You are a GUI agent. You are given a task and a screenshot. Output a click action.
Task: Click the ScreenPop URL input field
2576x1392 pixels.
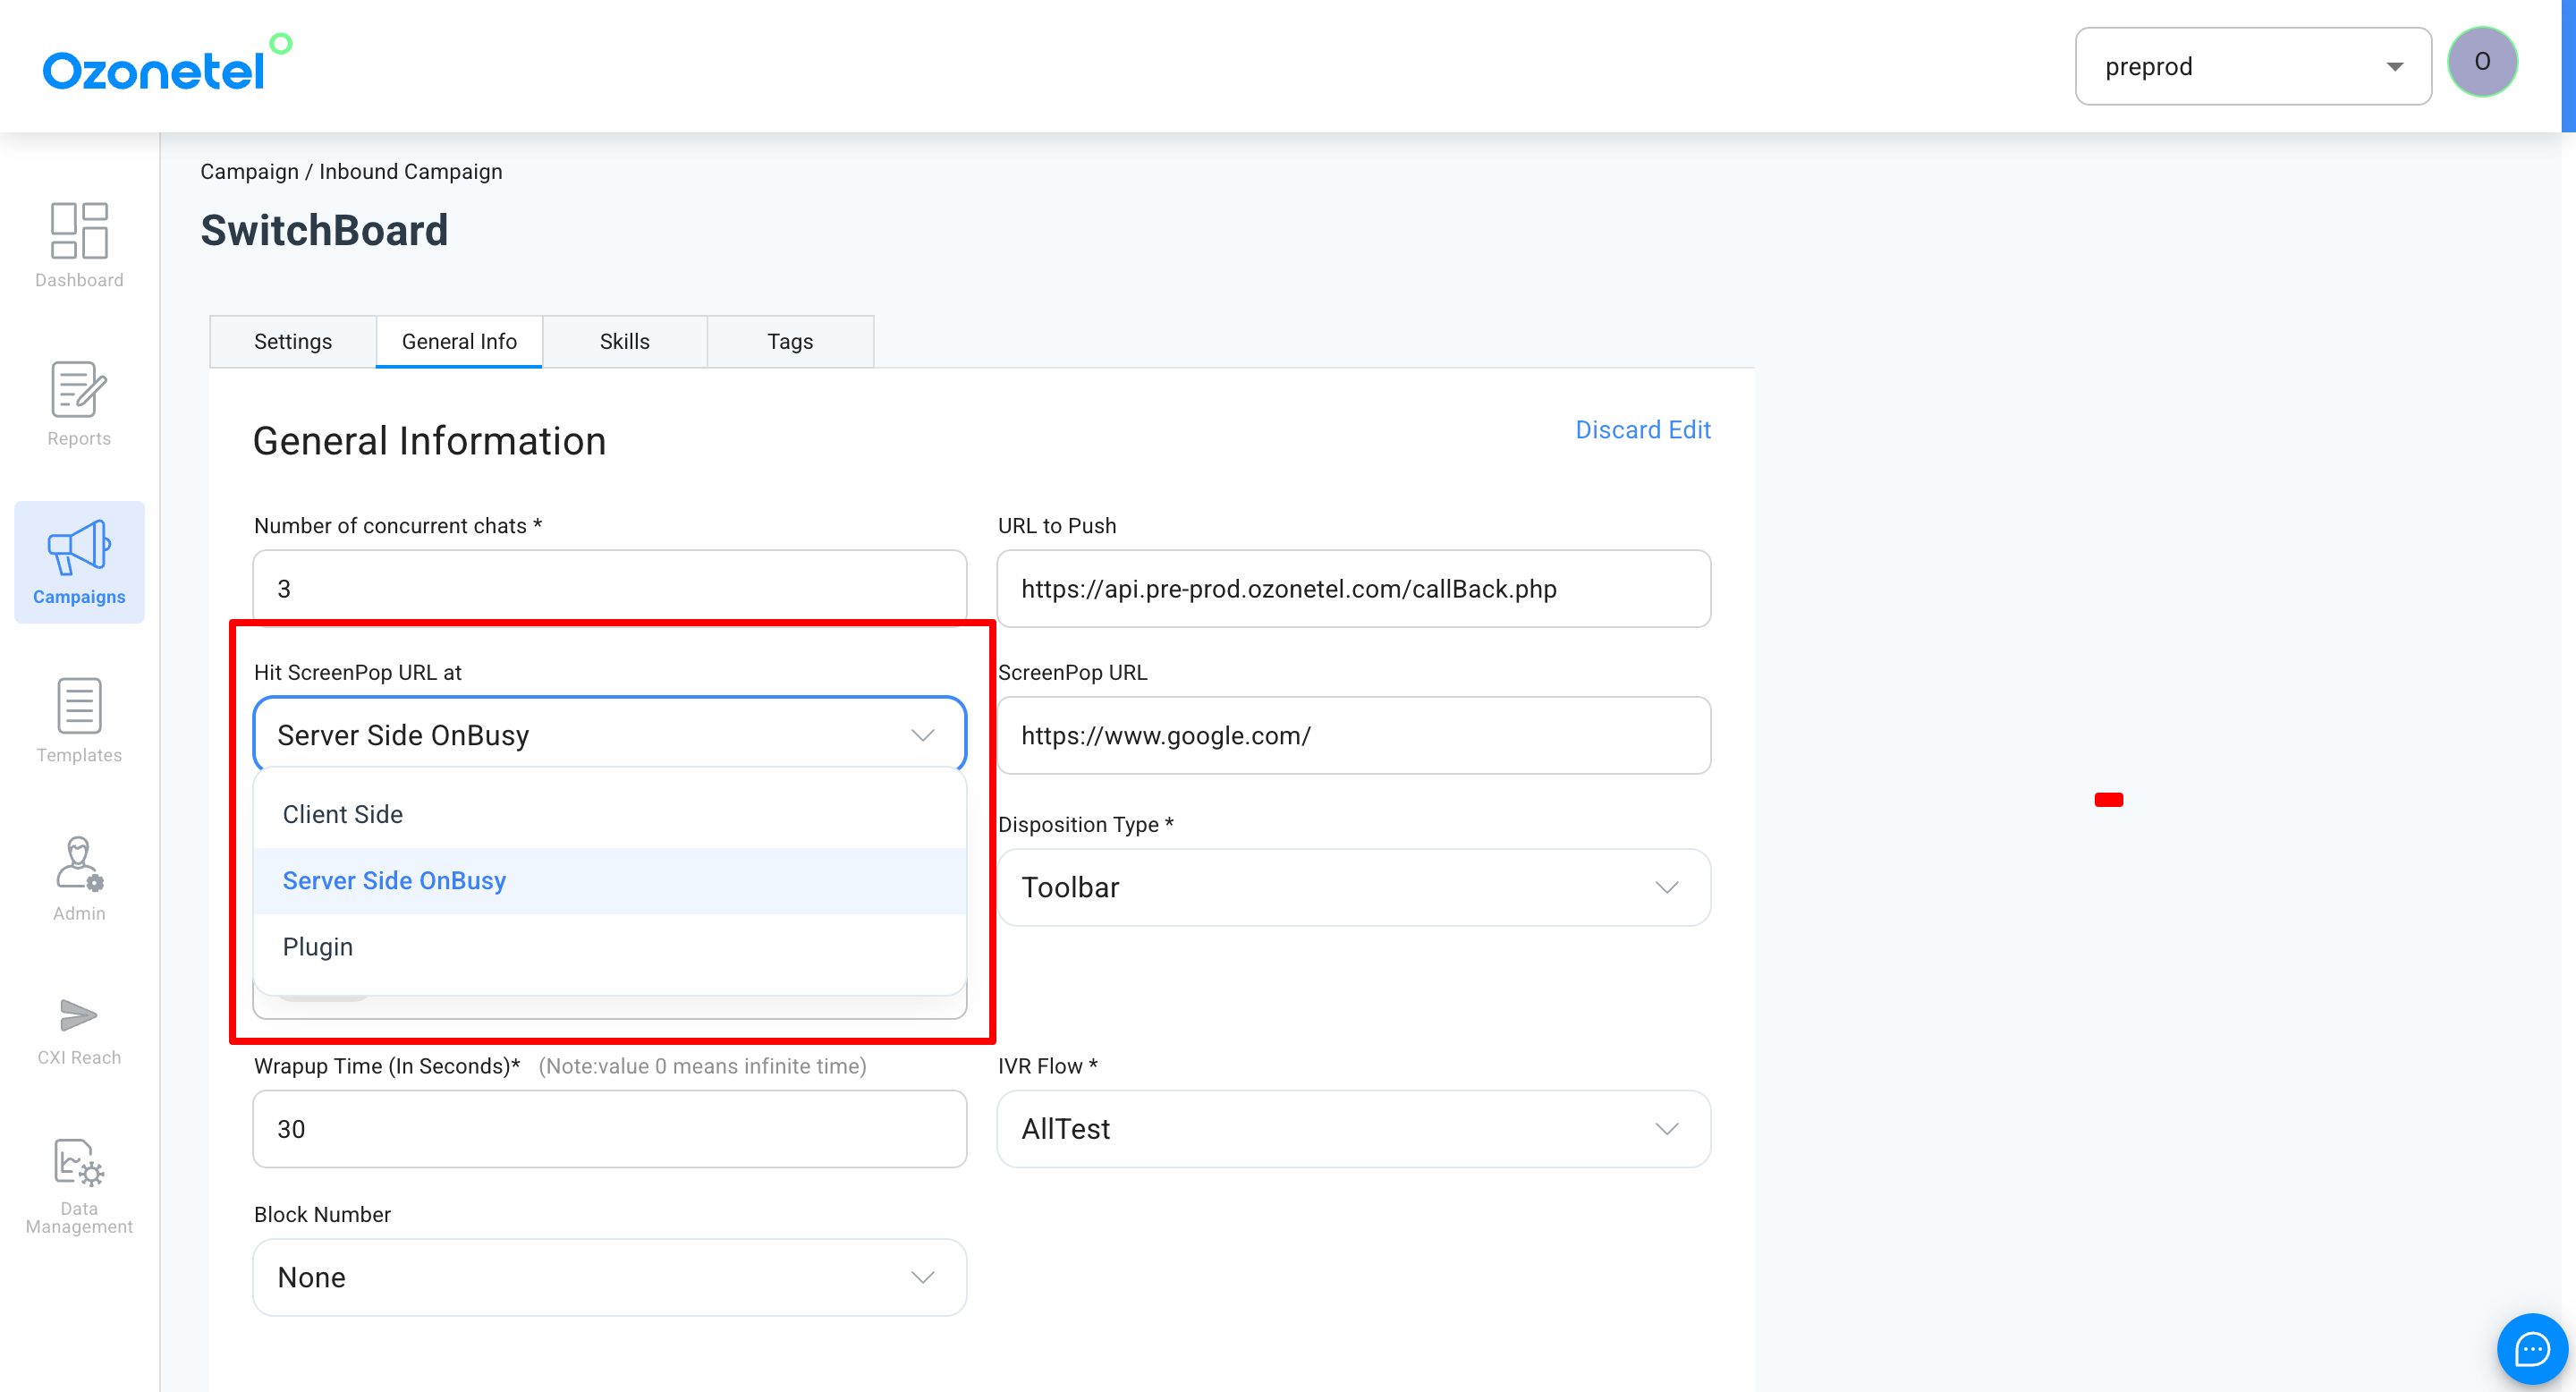click(x=1352, y=735)
